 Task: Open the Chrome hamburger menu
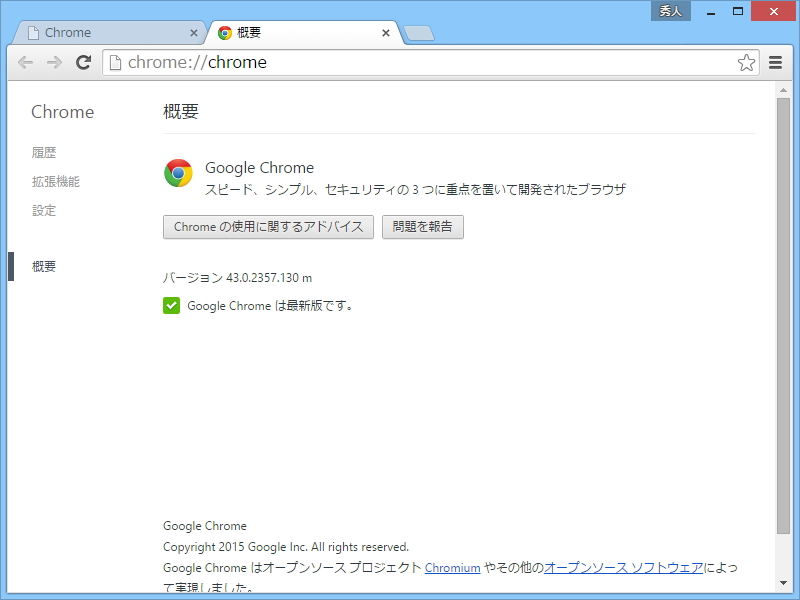click(x=775, y=62)
